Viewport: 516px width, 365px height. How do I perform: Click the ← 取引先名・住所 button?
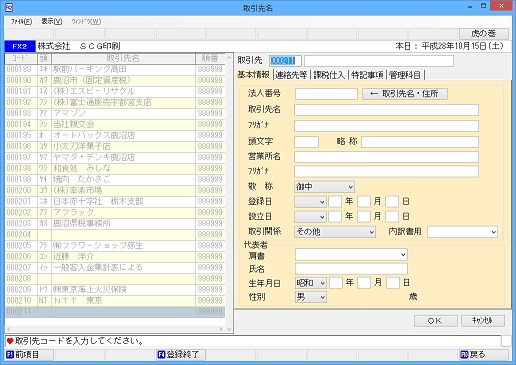[405, 94]
